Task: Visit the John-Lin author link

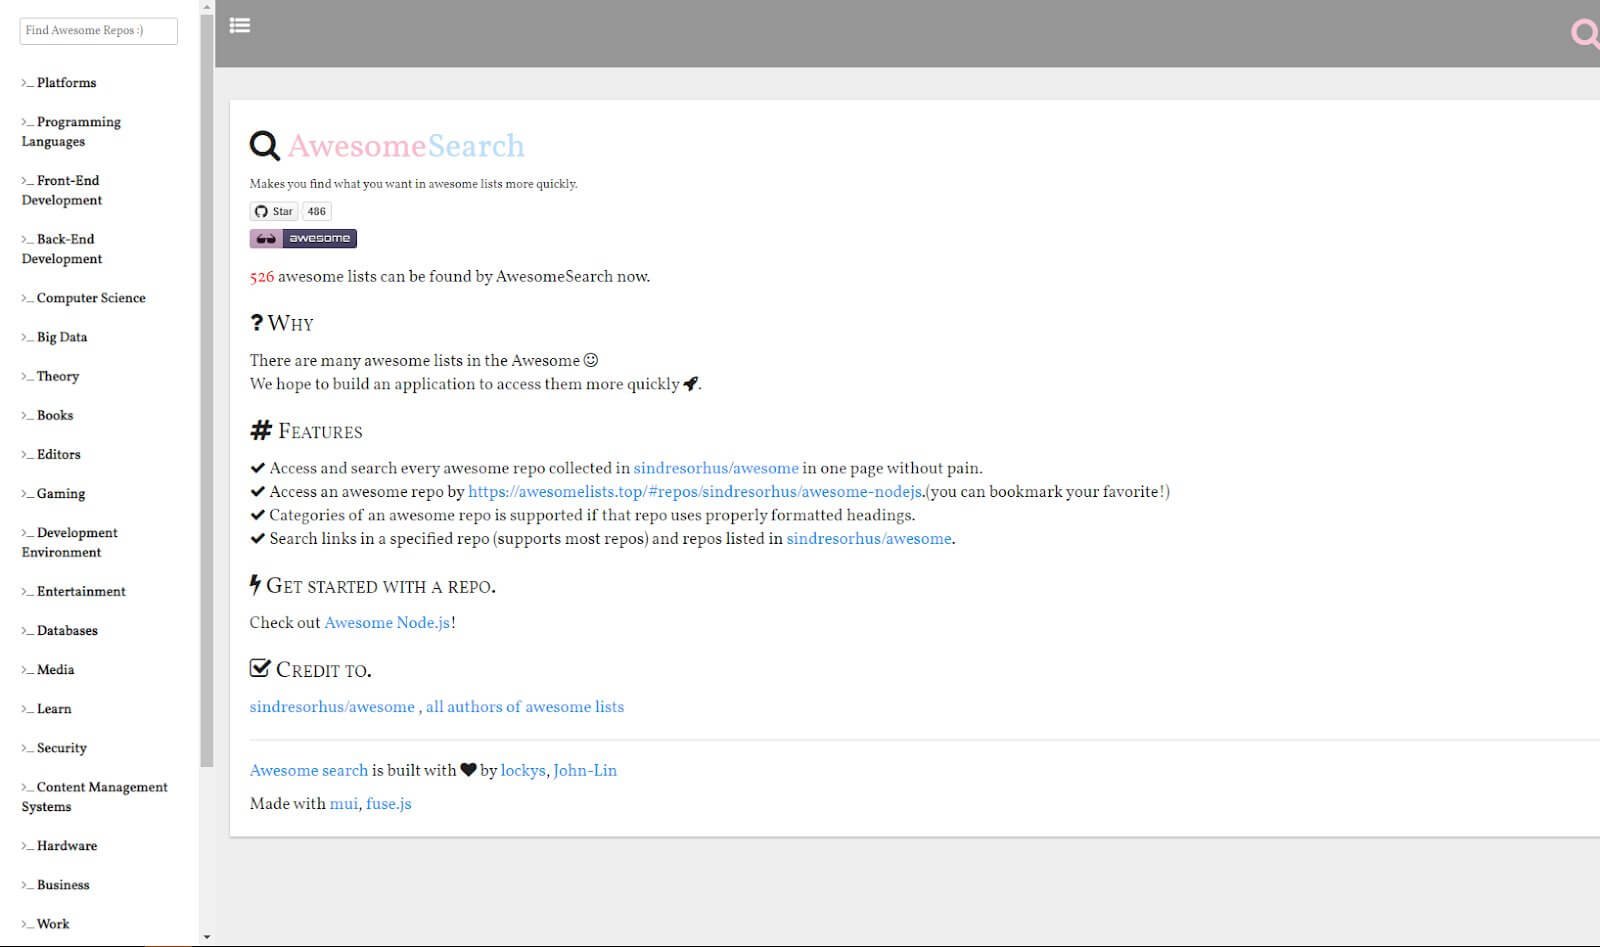Action: tap(585, 771)
